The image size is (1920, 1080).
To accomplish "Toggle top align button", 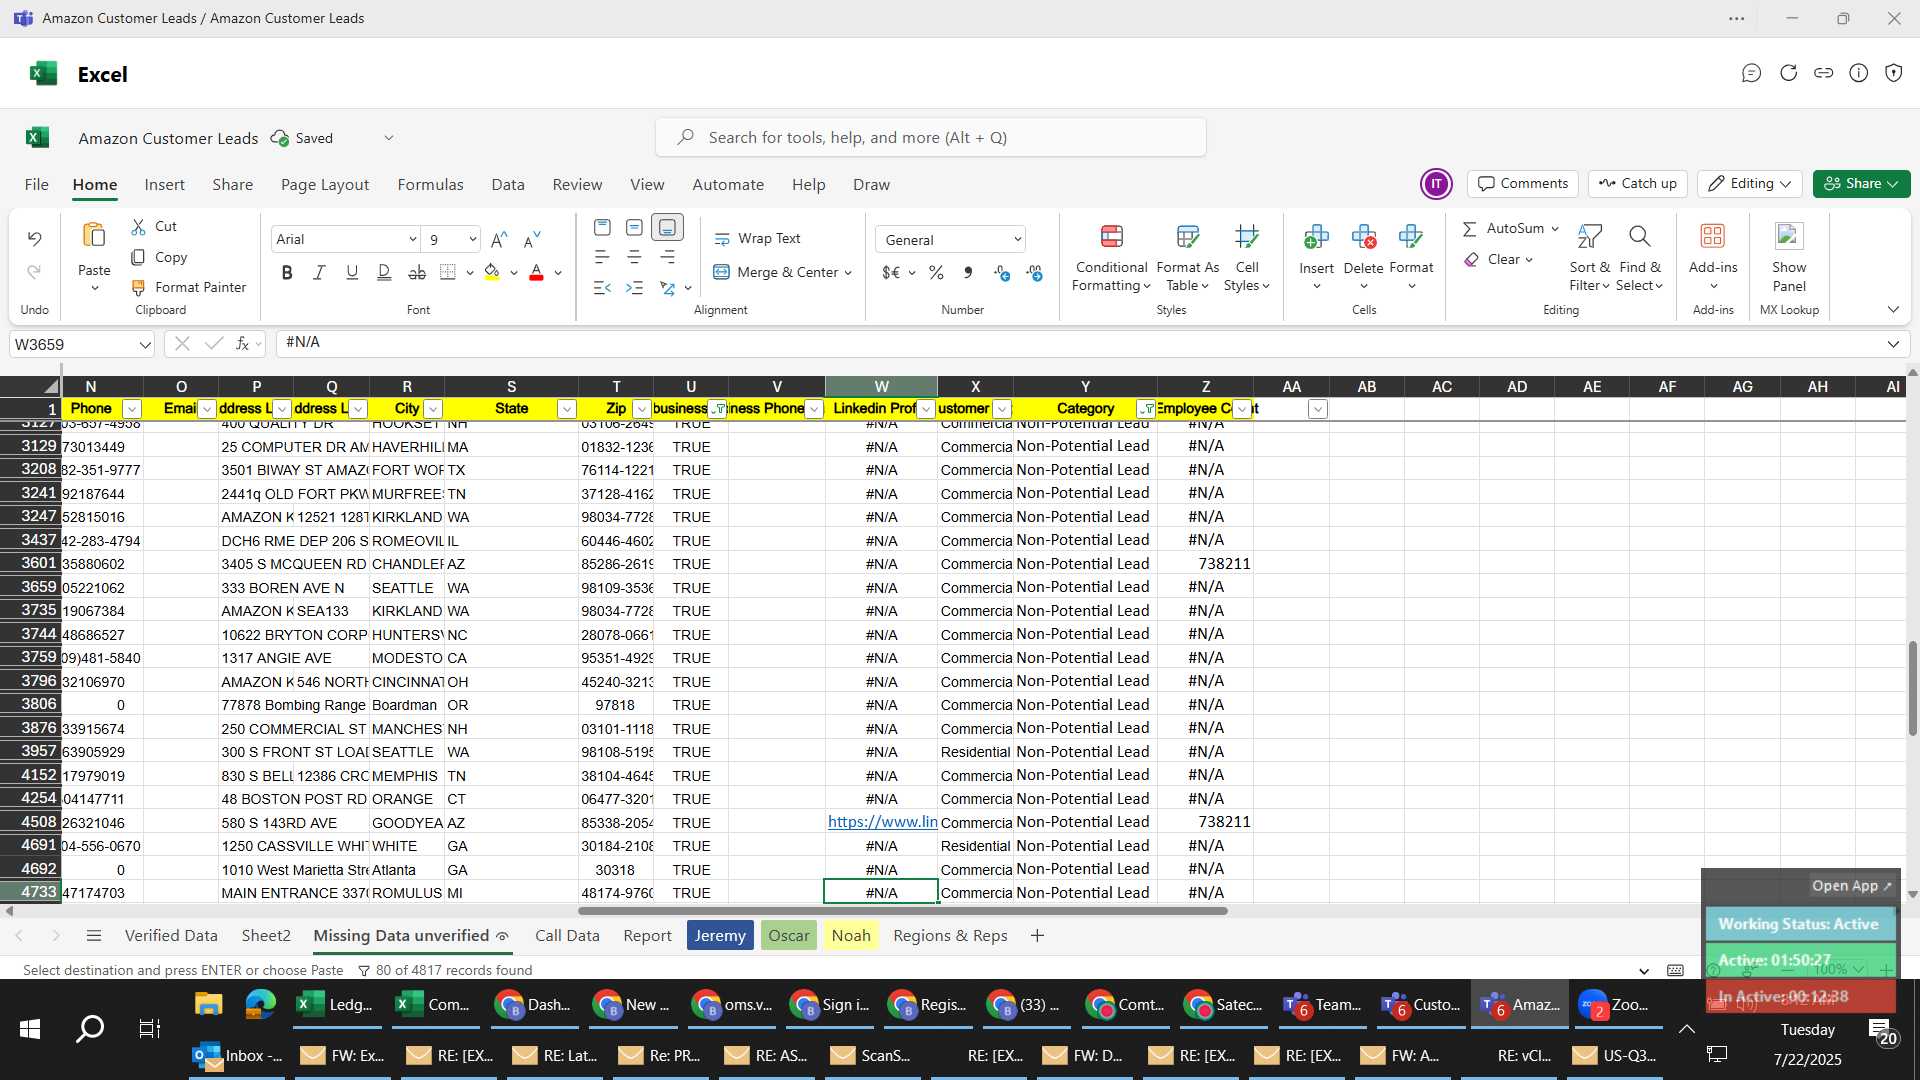I will click(602, 228).
